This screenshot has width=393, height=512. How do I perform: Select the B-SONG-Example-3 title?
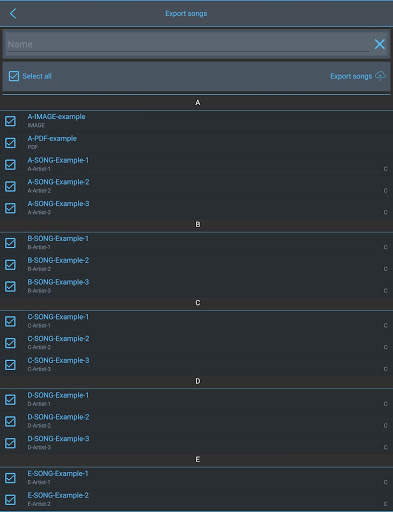tap(58, 282)
